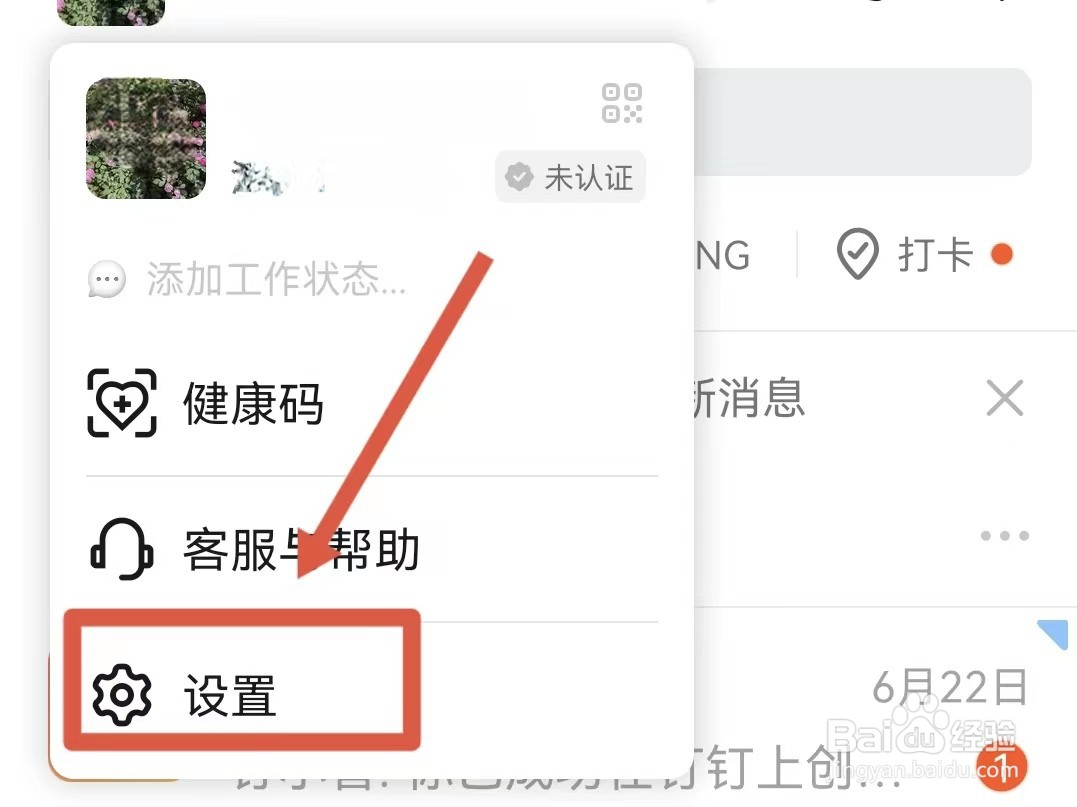
Task: Open 客服与帮助 menu entry
Action: pyautogui.click(x=372, y=549)
